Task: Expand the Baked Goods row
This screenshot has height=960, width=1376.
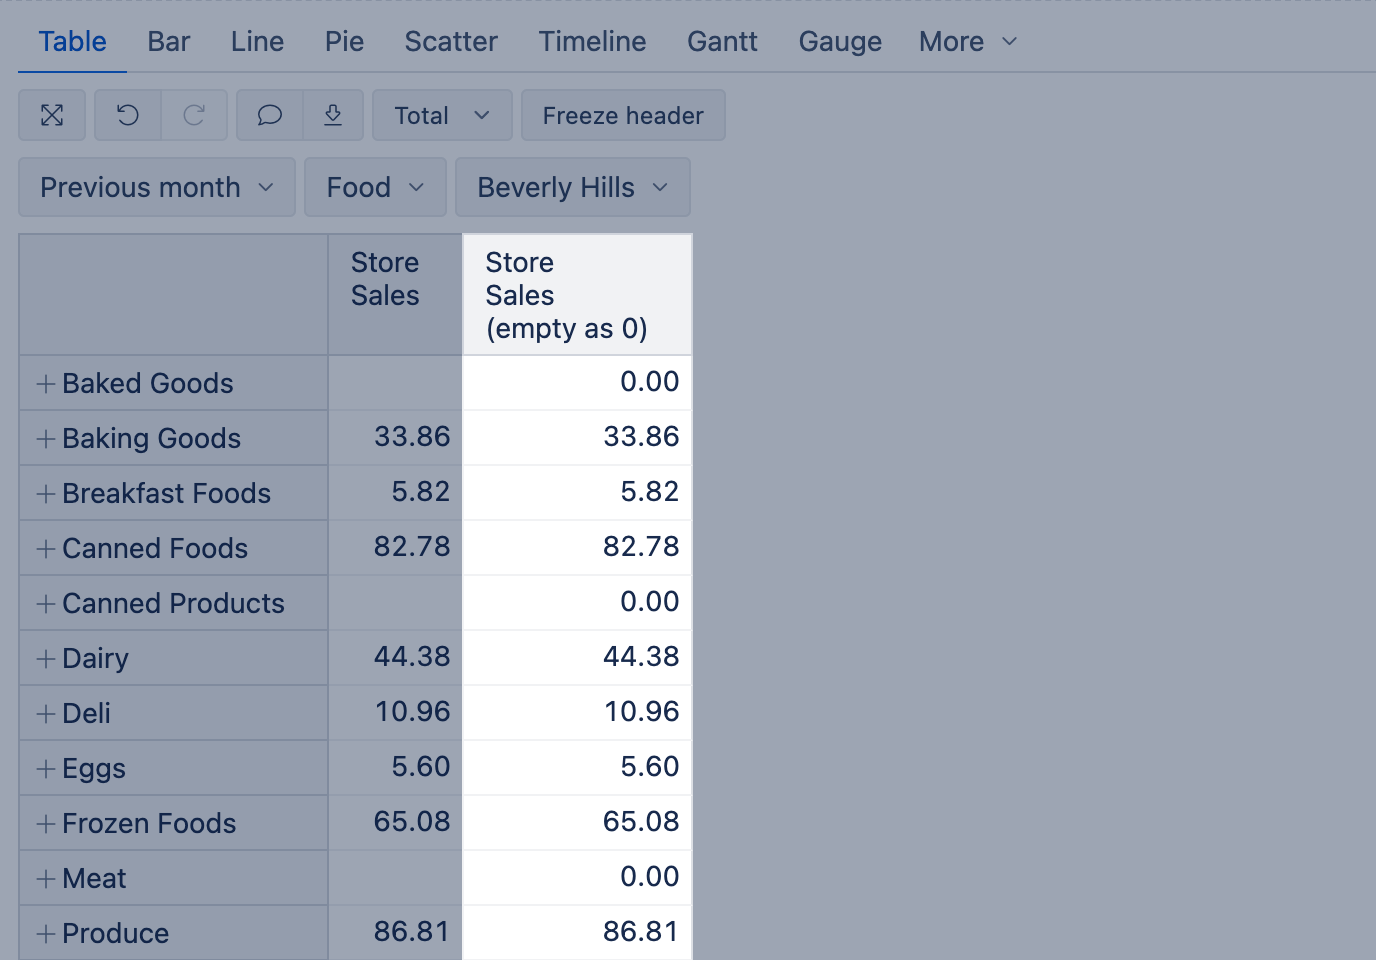Action: [46, 384]
